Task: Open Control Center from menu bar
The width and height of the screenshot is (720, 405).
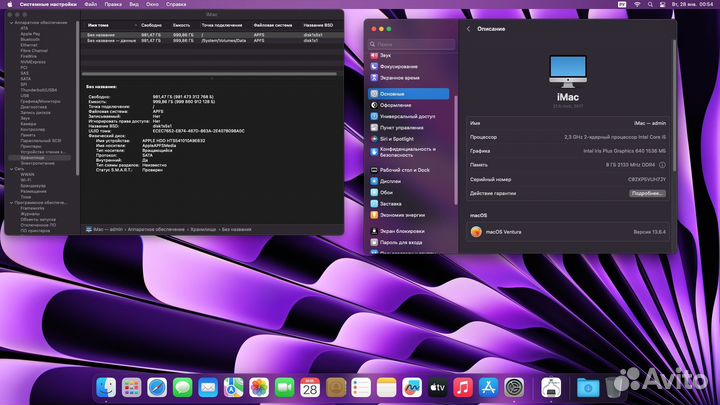Action: pos(663,4)
